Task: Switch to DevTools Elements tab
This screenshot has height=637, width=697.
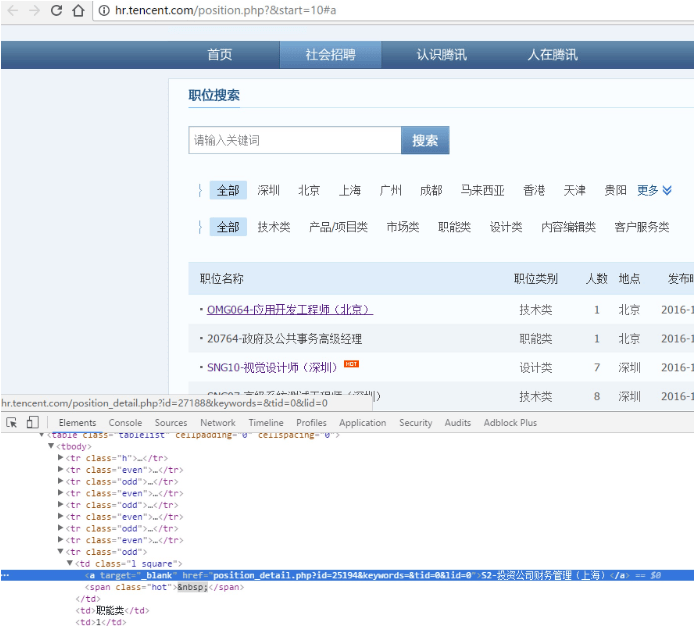Action: tap(77, 423)
